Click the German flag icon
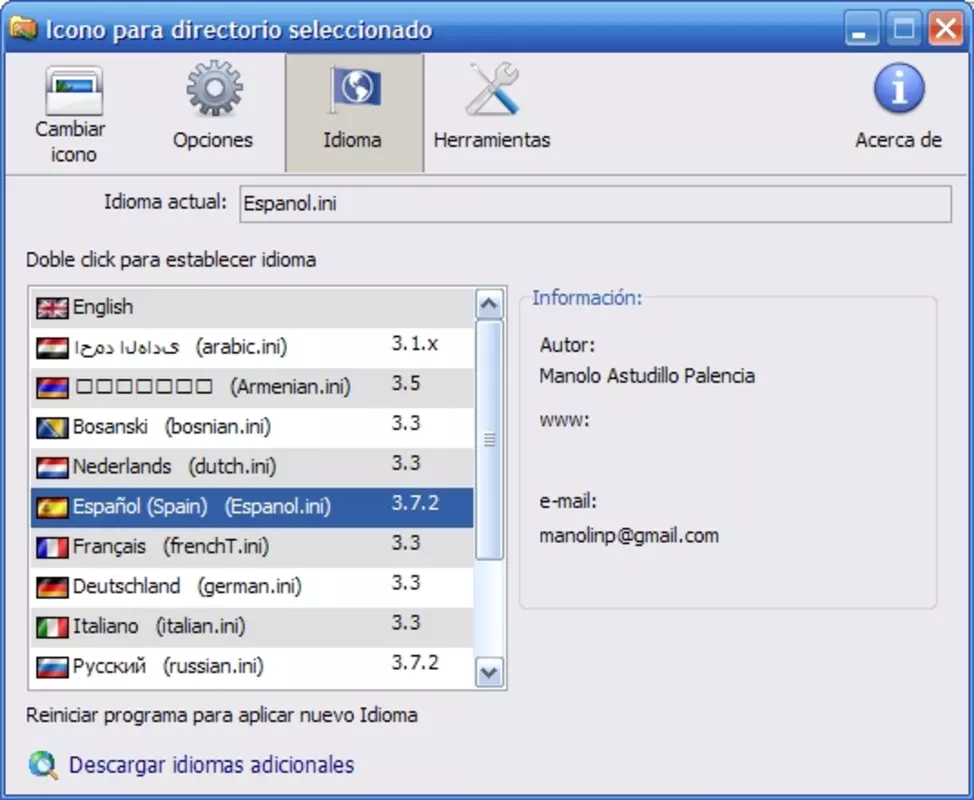Screen dimensions: 974x800 (52, 587)
